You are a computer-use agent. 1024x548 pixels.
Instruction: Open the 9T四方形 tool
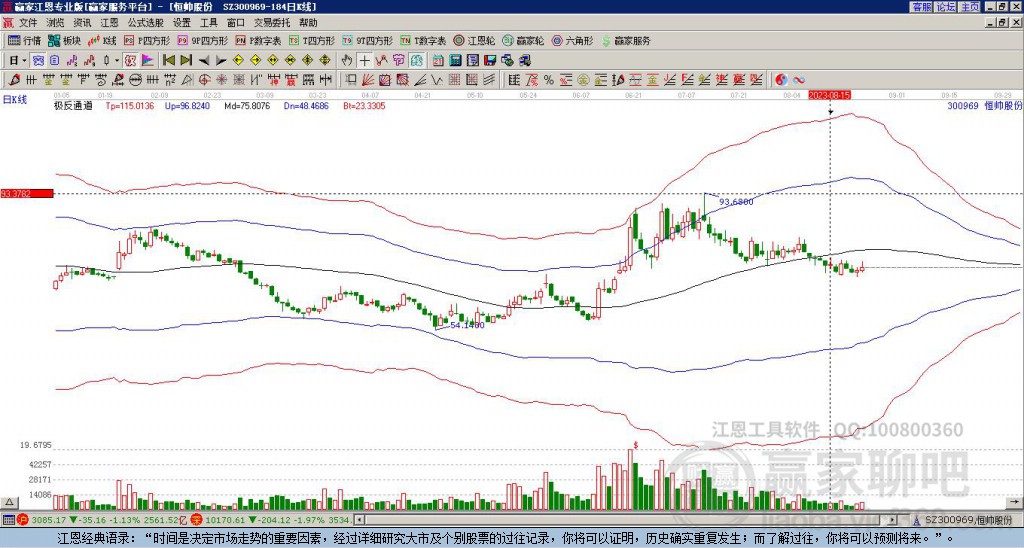point(367,40)
